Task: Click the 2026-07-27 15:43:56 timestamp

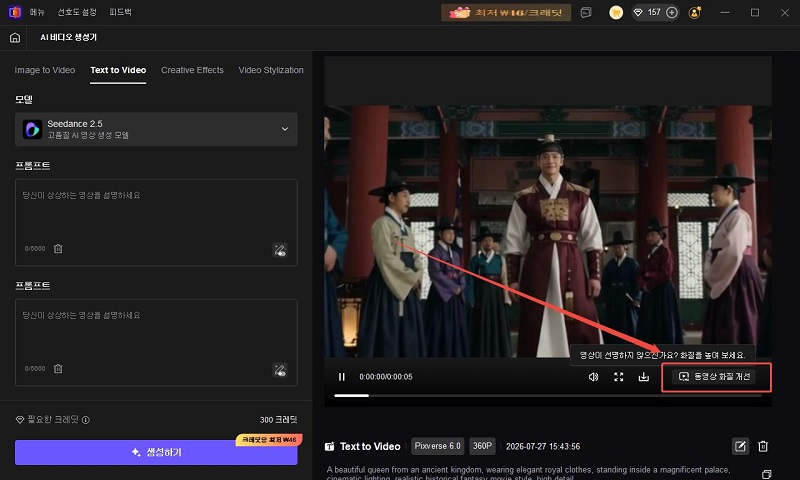Action: coord(543,447)
